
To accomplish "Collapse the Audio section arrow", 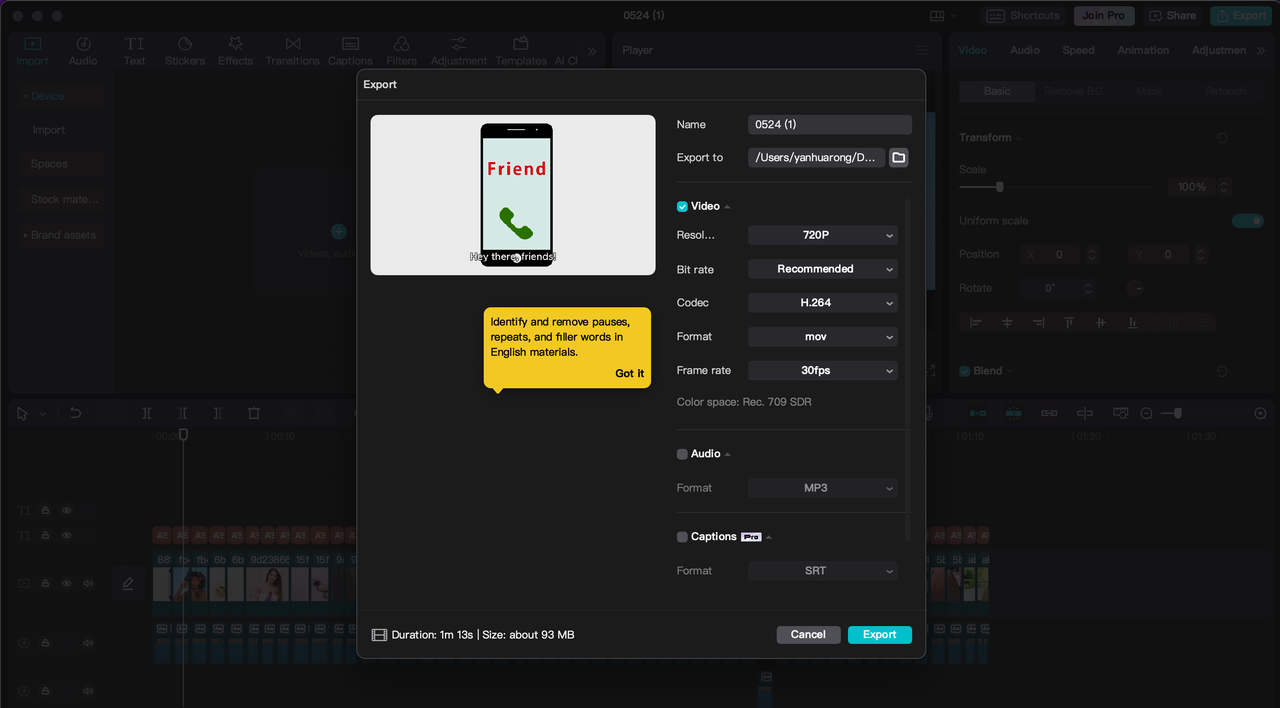I will pos(727,455).
